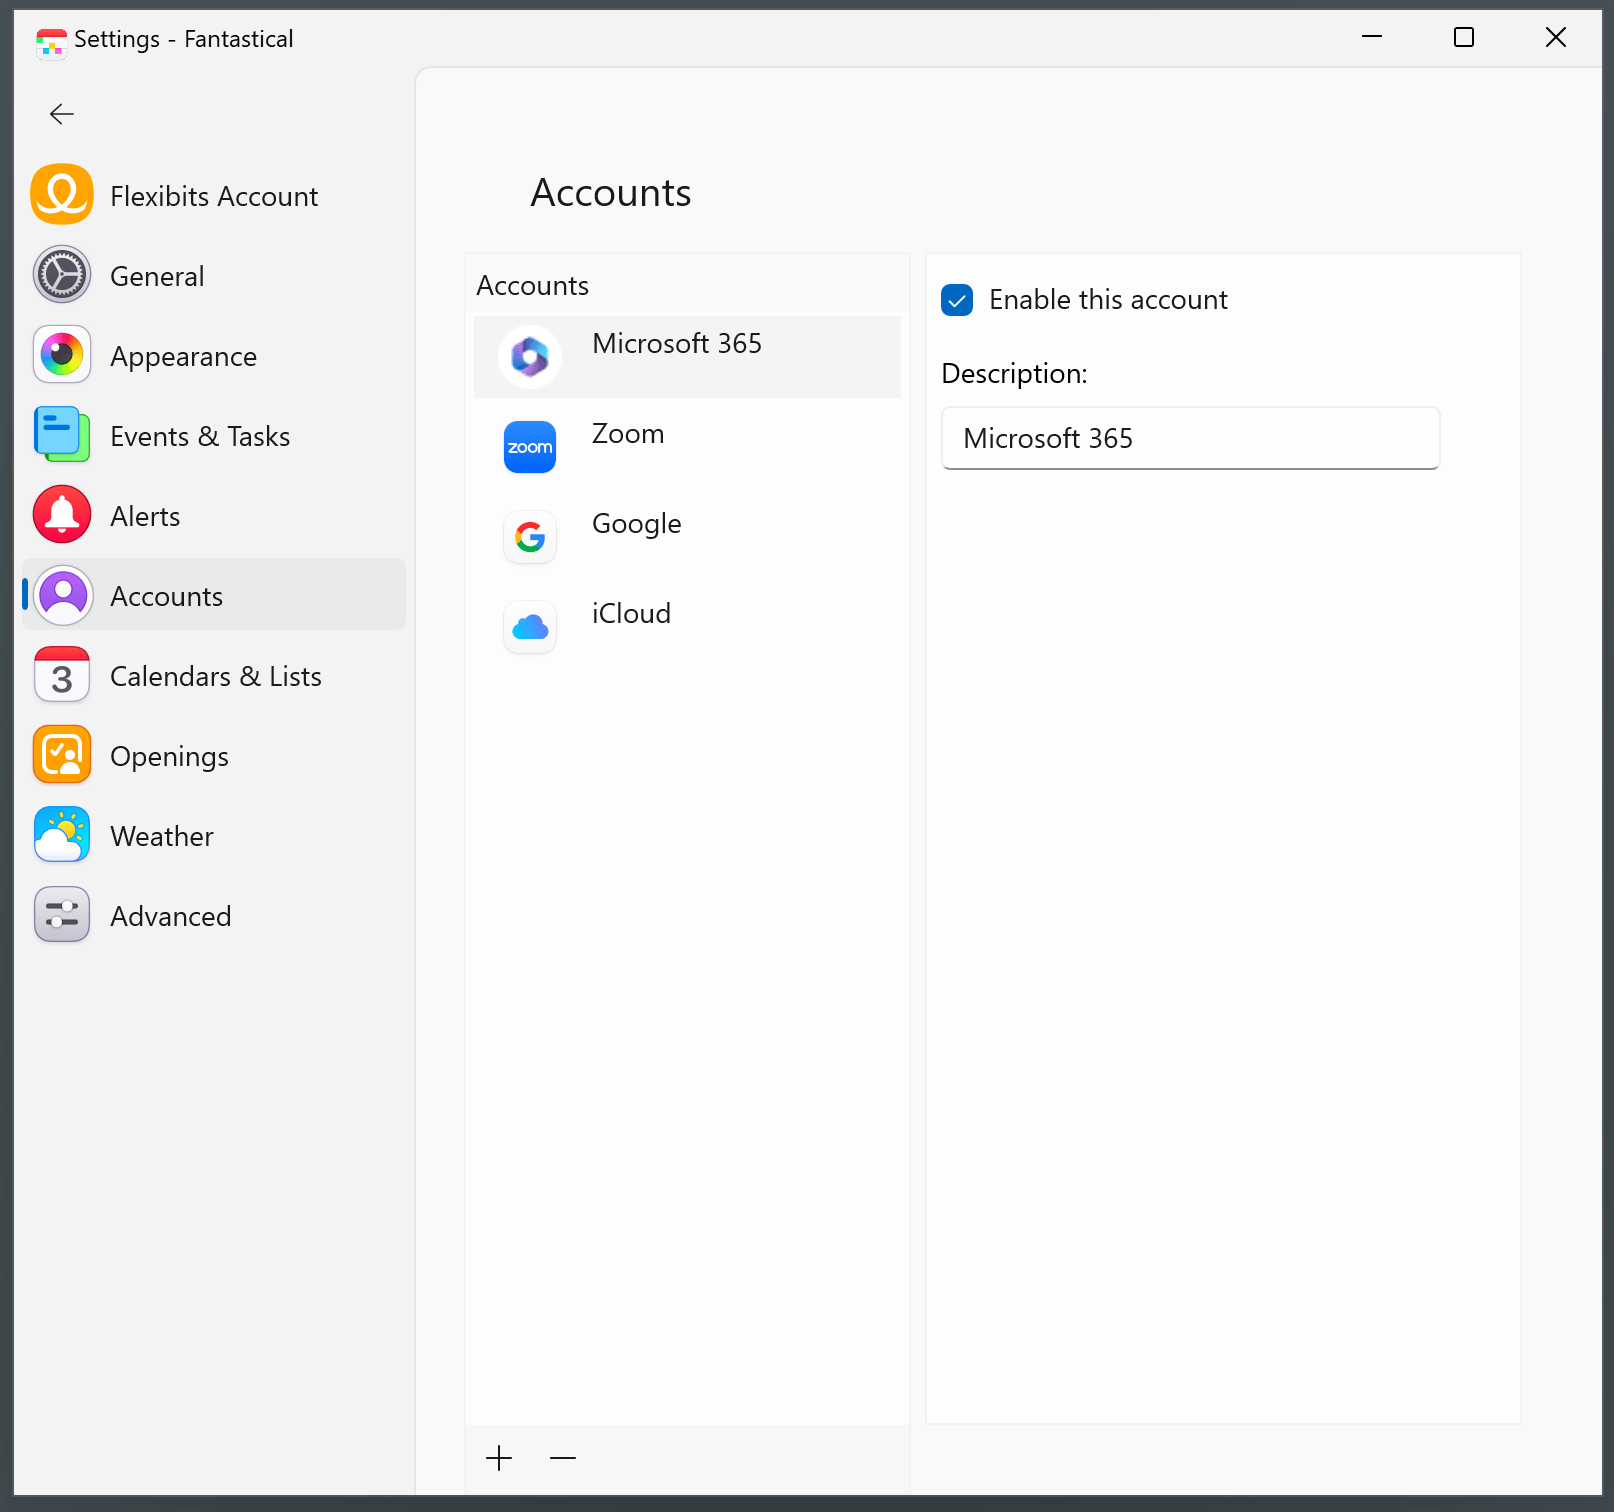Click the Events & Tasks icon

(x=62, y=435)
